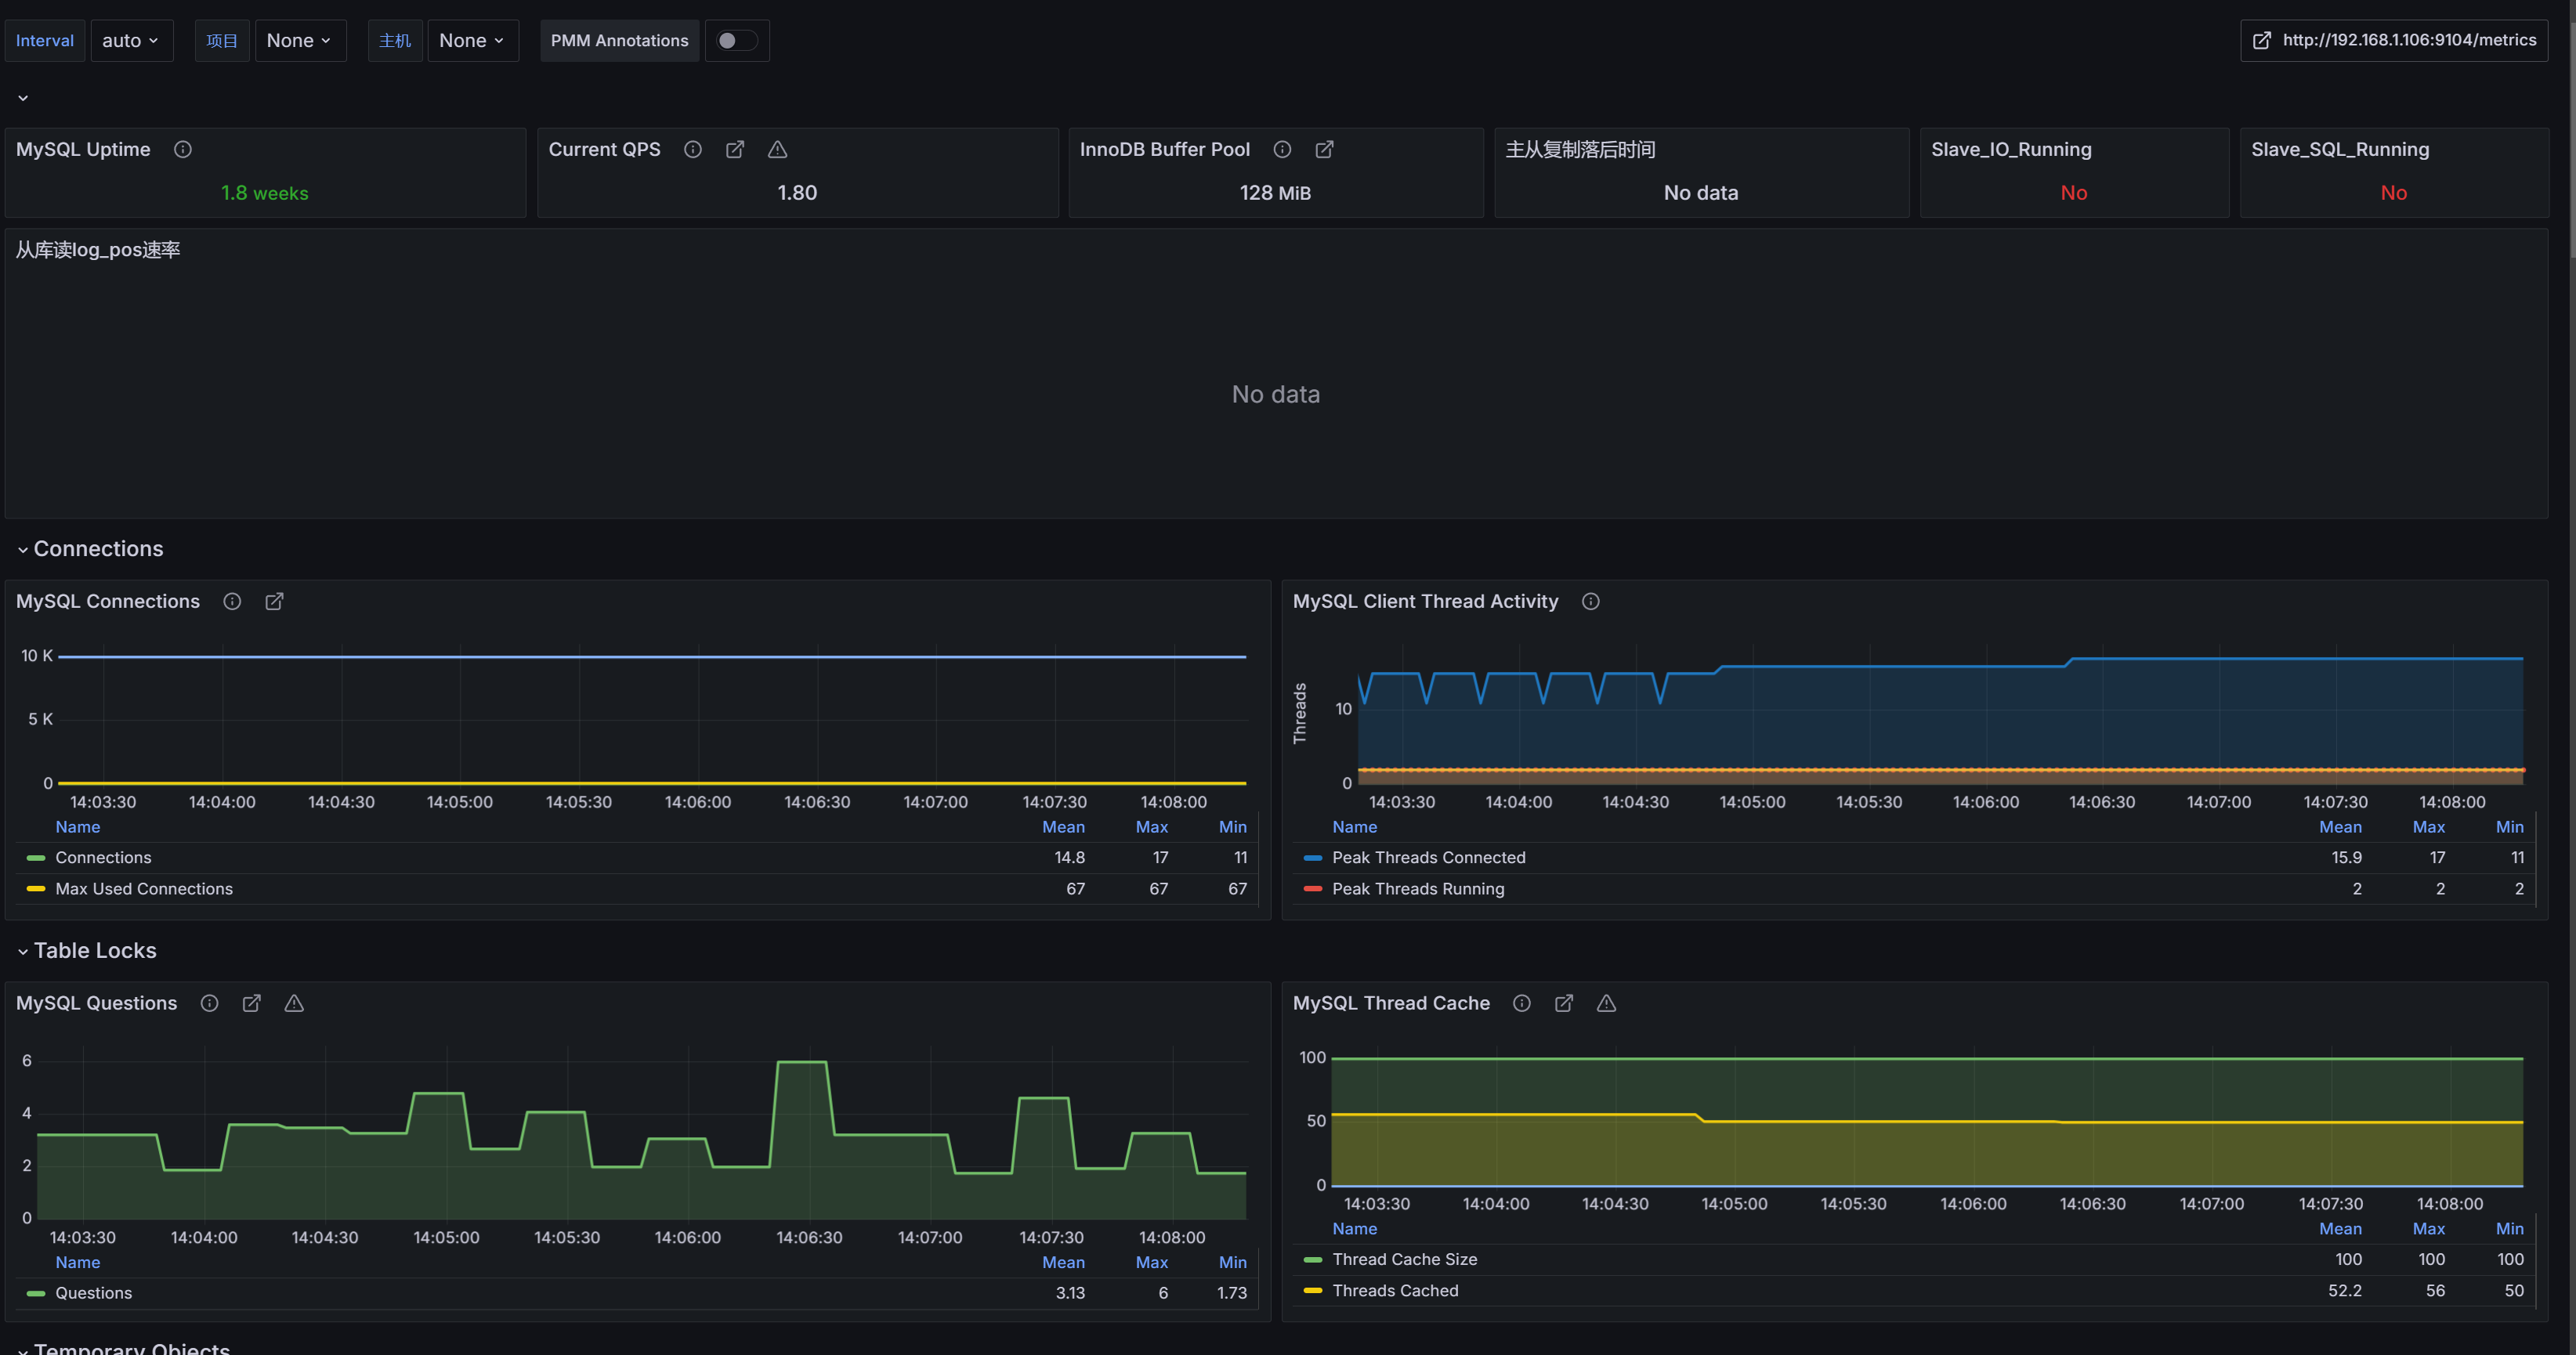Viewport: 2576px width, 1355px height.
Task: Open Slave_SQL_Running panel title menu
Action: (2340, 149)
